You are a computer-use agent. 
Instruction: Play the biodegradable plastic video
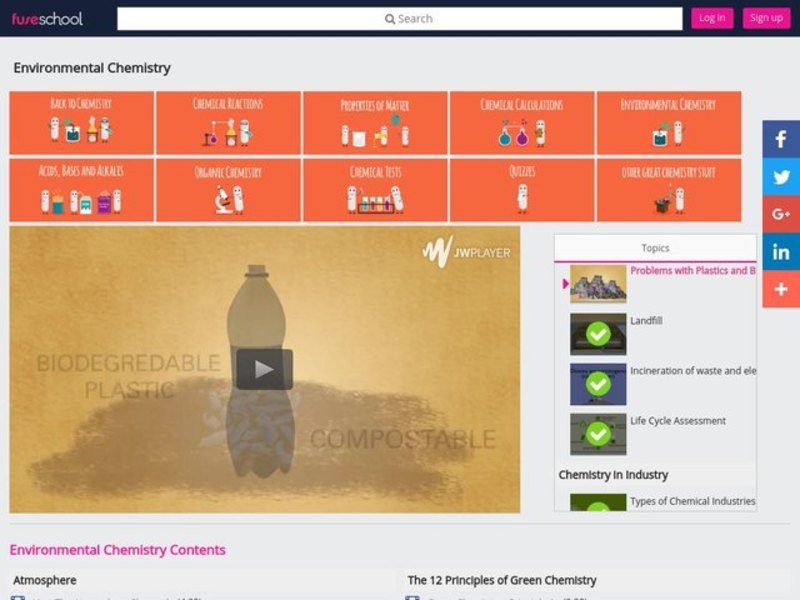264,369
